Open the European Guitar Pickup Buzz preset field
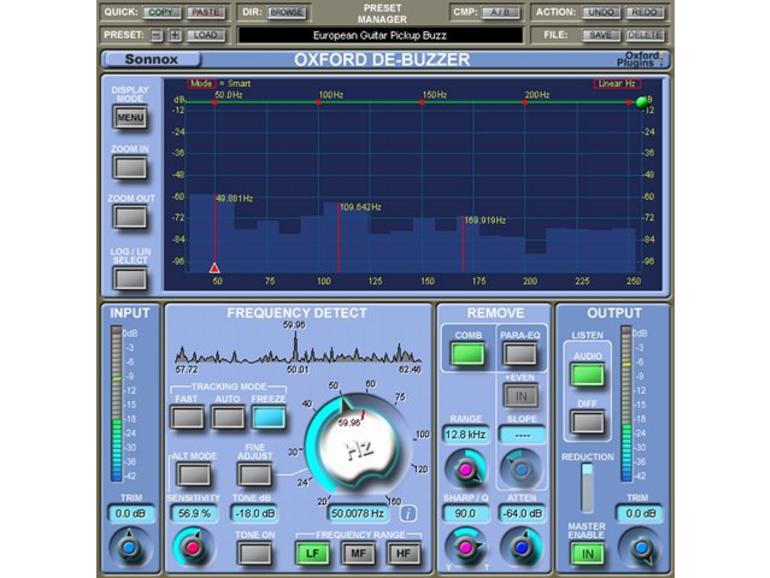Image resolution: width=770 pixels, height=578 pixels. tap(380, 35)
